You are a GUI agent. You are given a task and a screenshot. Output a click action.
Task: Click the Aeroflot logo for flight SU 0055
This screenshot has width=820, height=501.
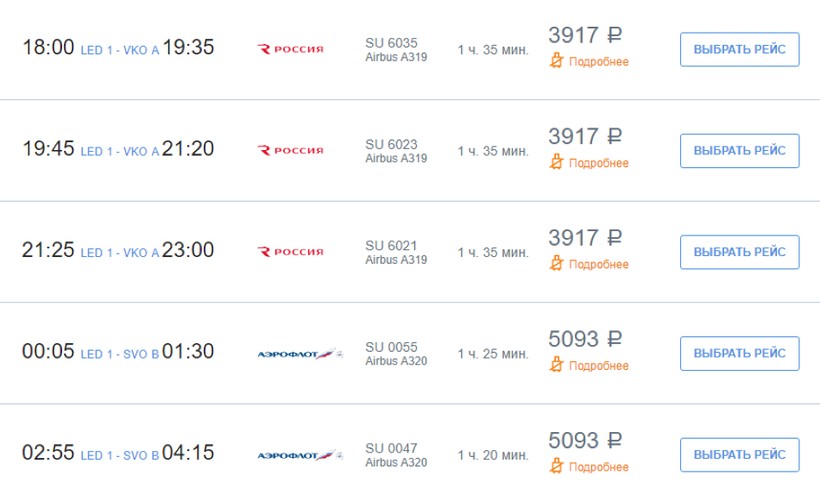(300, 354)
